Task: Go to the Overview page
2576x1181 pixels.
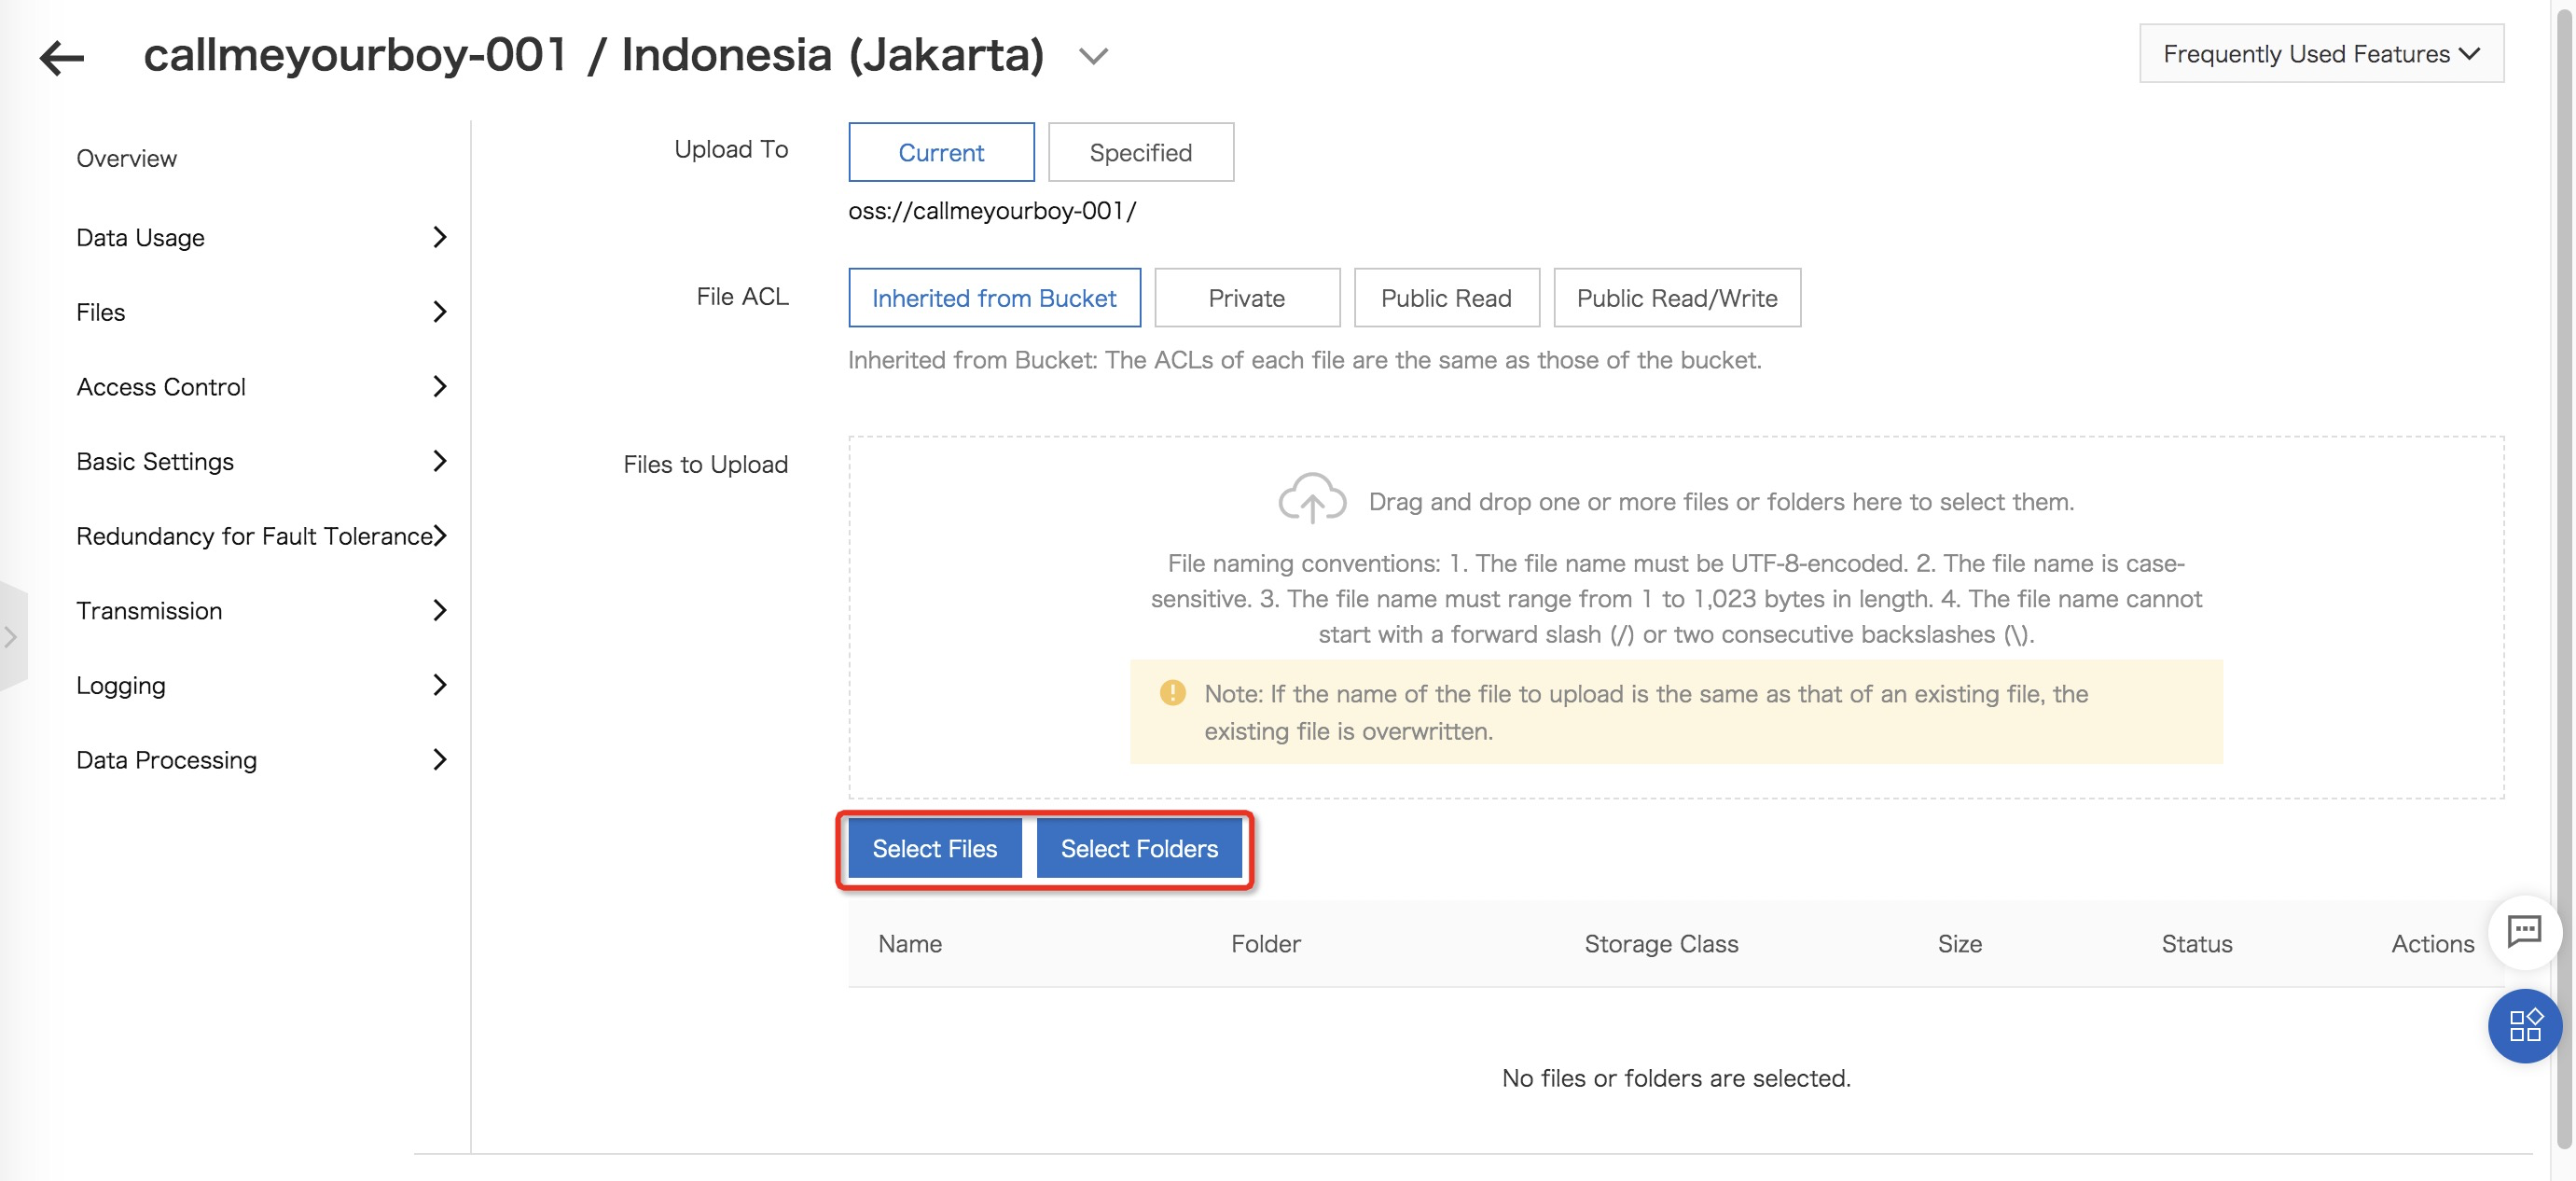Action: [126, 158]
